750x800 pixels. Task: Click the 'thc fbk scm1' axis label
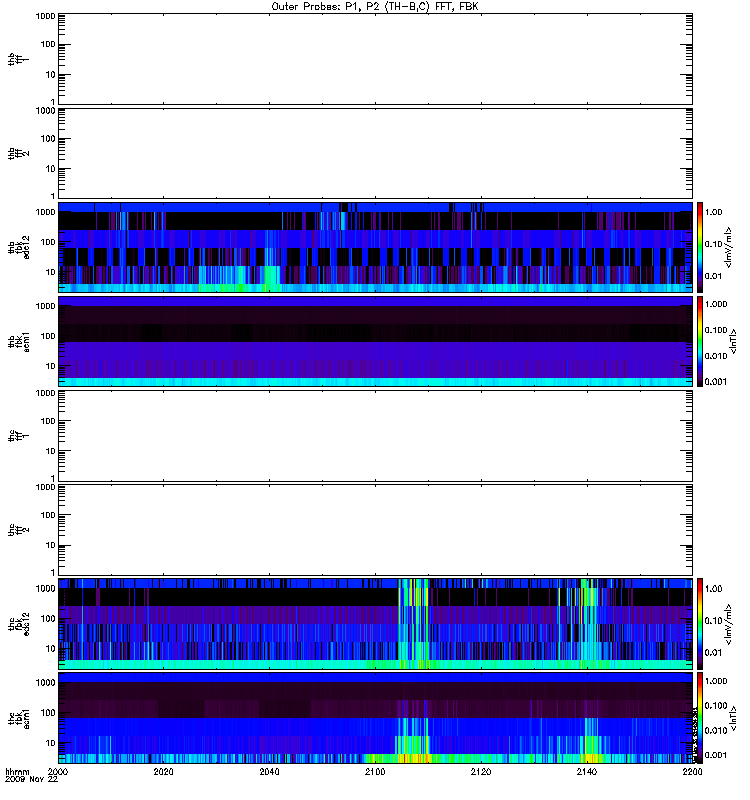click(18, 718)
